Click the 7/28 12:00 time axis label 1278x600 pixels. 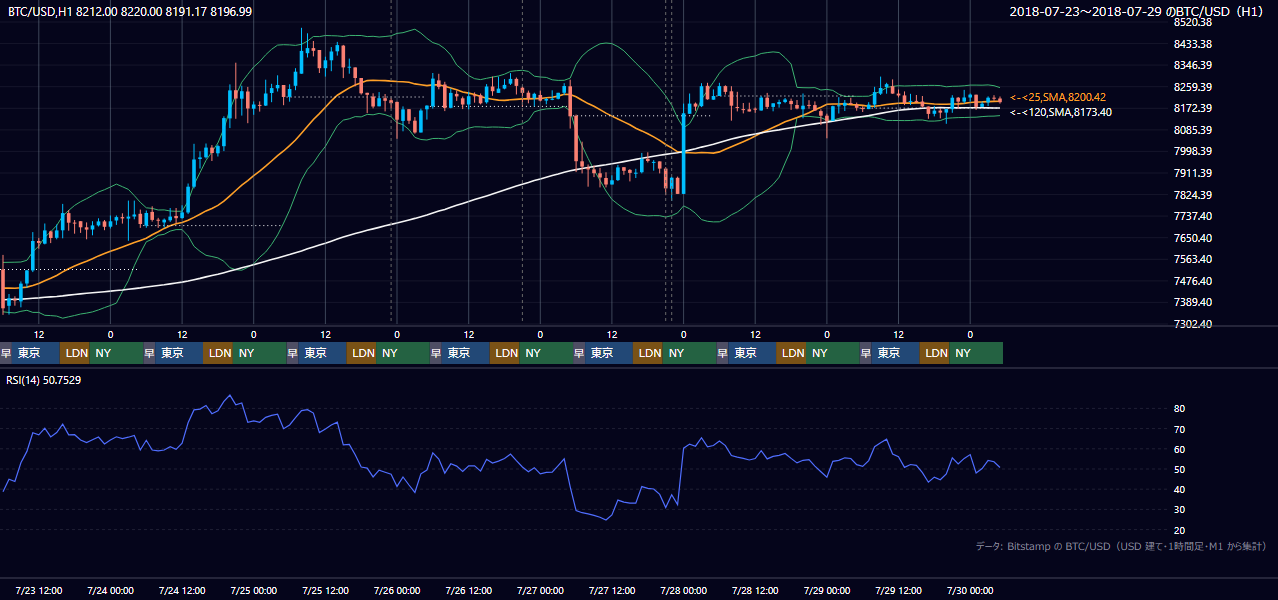tap(755, 590)
